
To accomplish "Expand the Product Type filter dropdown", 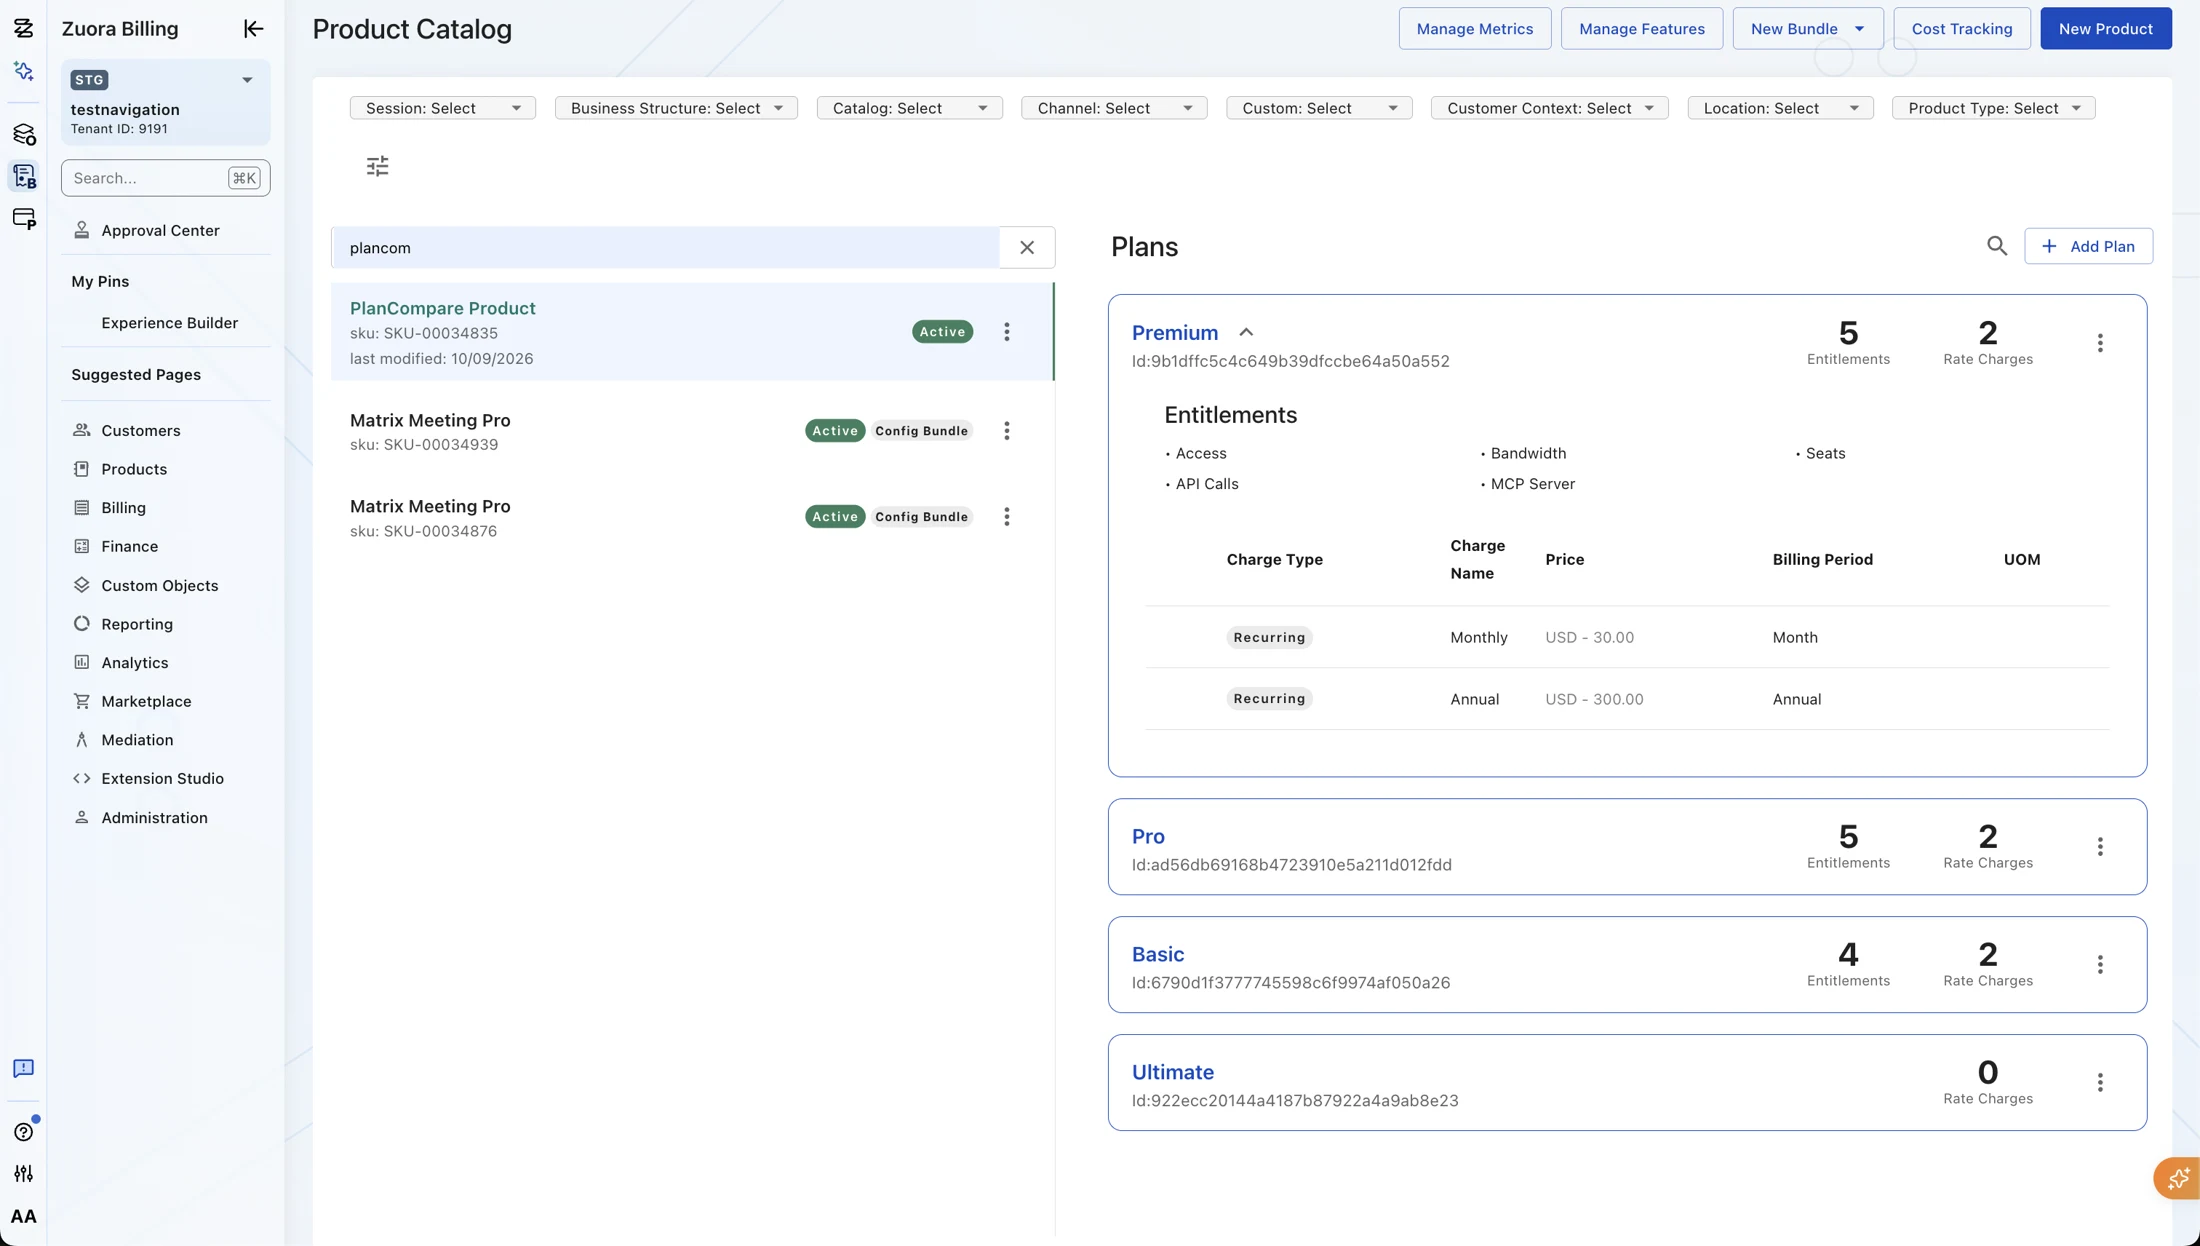I will (x=1993, y=108).
